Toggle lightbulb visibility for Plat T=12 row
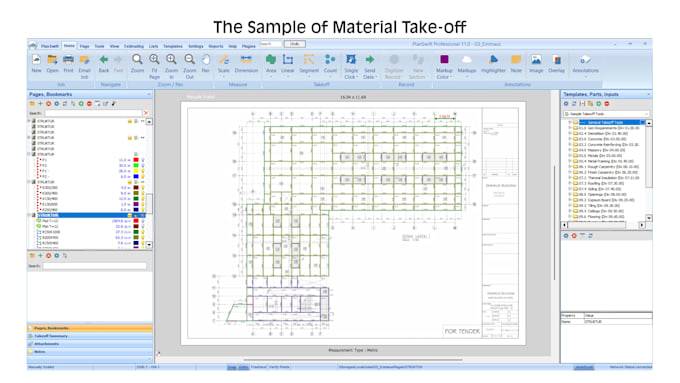Screen dimensions: 680x383 (143, 226)
